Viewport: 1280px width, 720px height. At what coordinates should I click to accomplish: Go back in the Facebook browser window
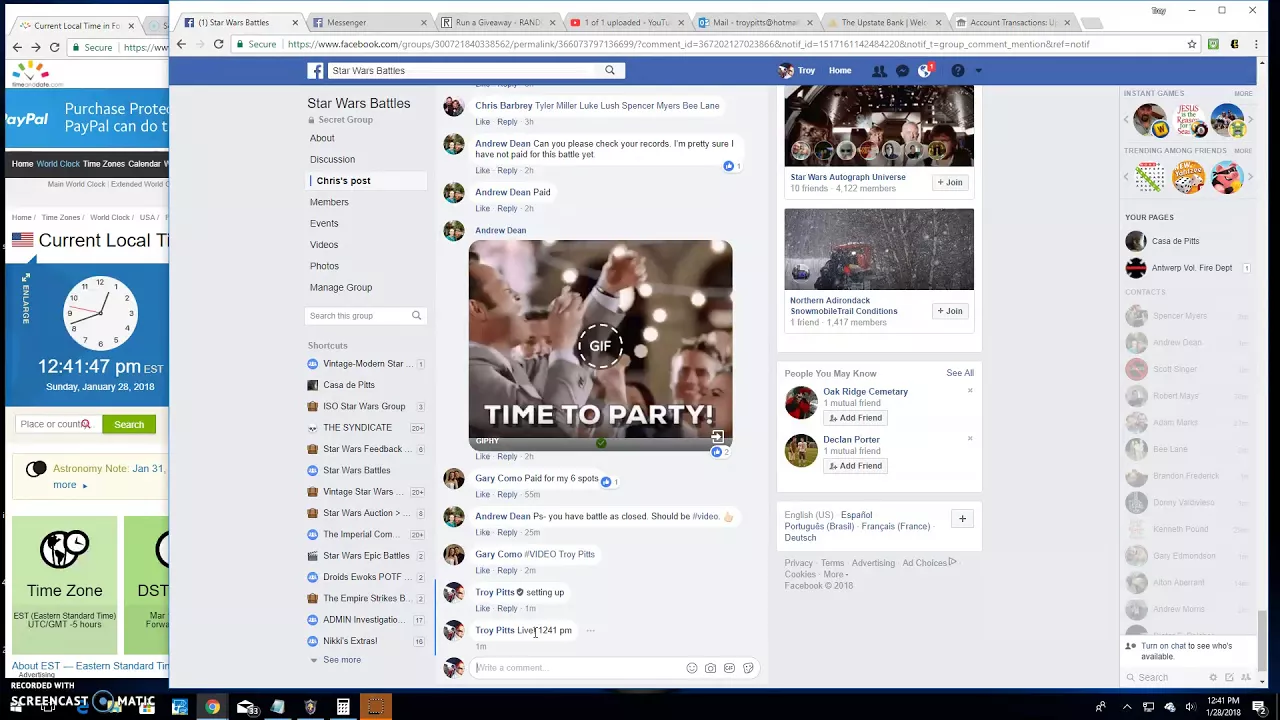[x=181, y=44]
